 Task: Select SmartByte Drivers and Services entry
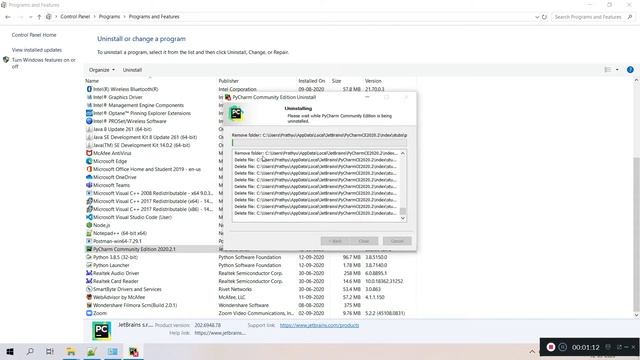[127, 289]
